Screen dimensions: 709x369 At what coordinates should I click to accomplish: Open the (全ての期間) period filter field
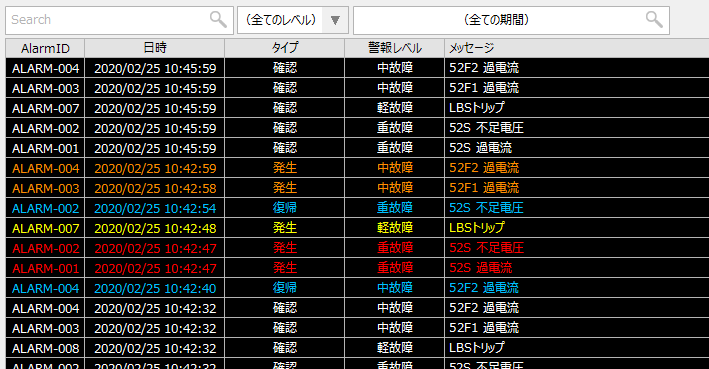(511, 20)
